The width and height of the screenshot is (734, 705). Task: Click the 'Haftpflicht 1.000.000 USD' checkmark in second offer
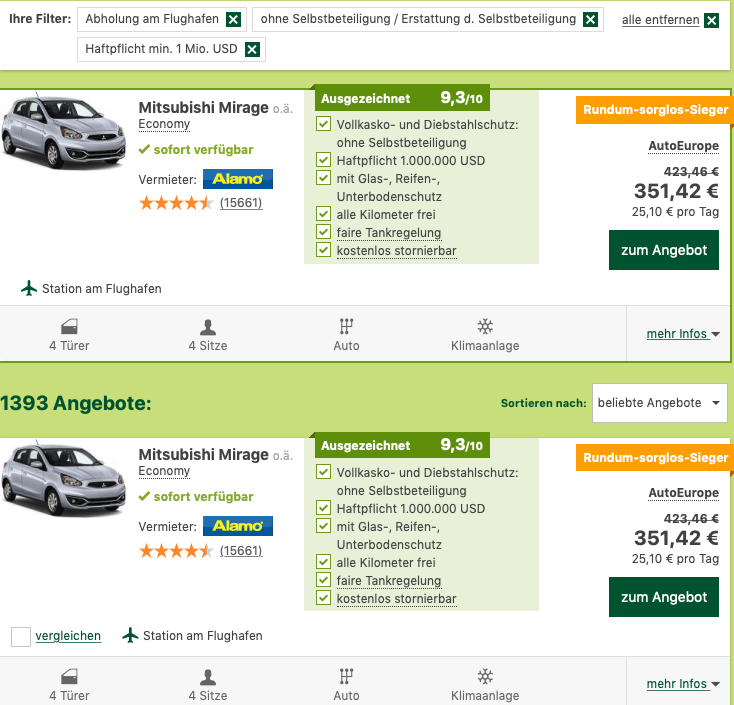tap(323, 507)
